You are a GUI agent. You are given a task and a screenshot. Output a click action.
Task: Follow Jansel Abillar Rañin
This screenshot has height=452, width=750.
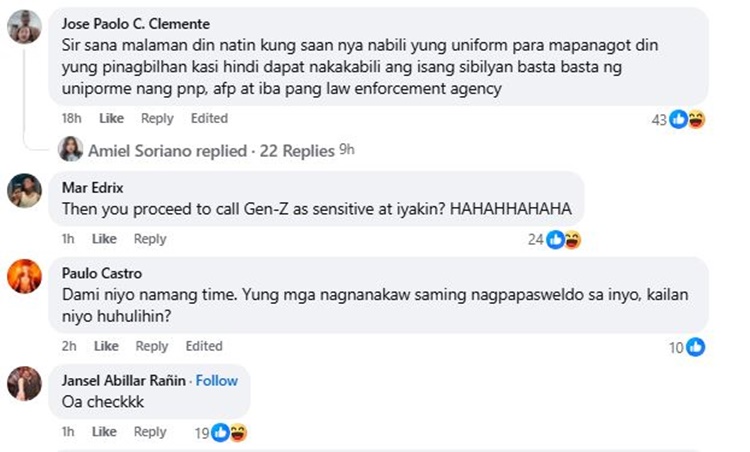(217, 381)
